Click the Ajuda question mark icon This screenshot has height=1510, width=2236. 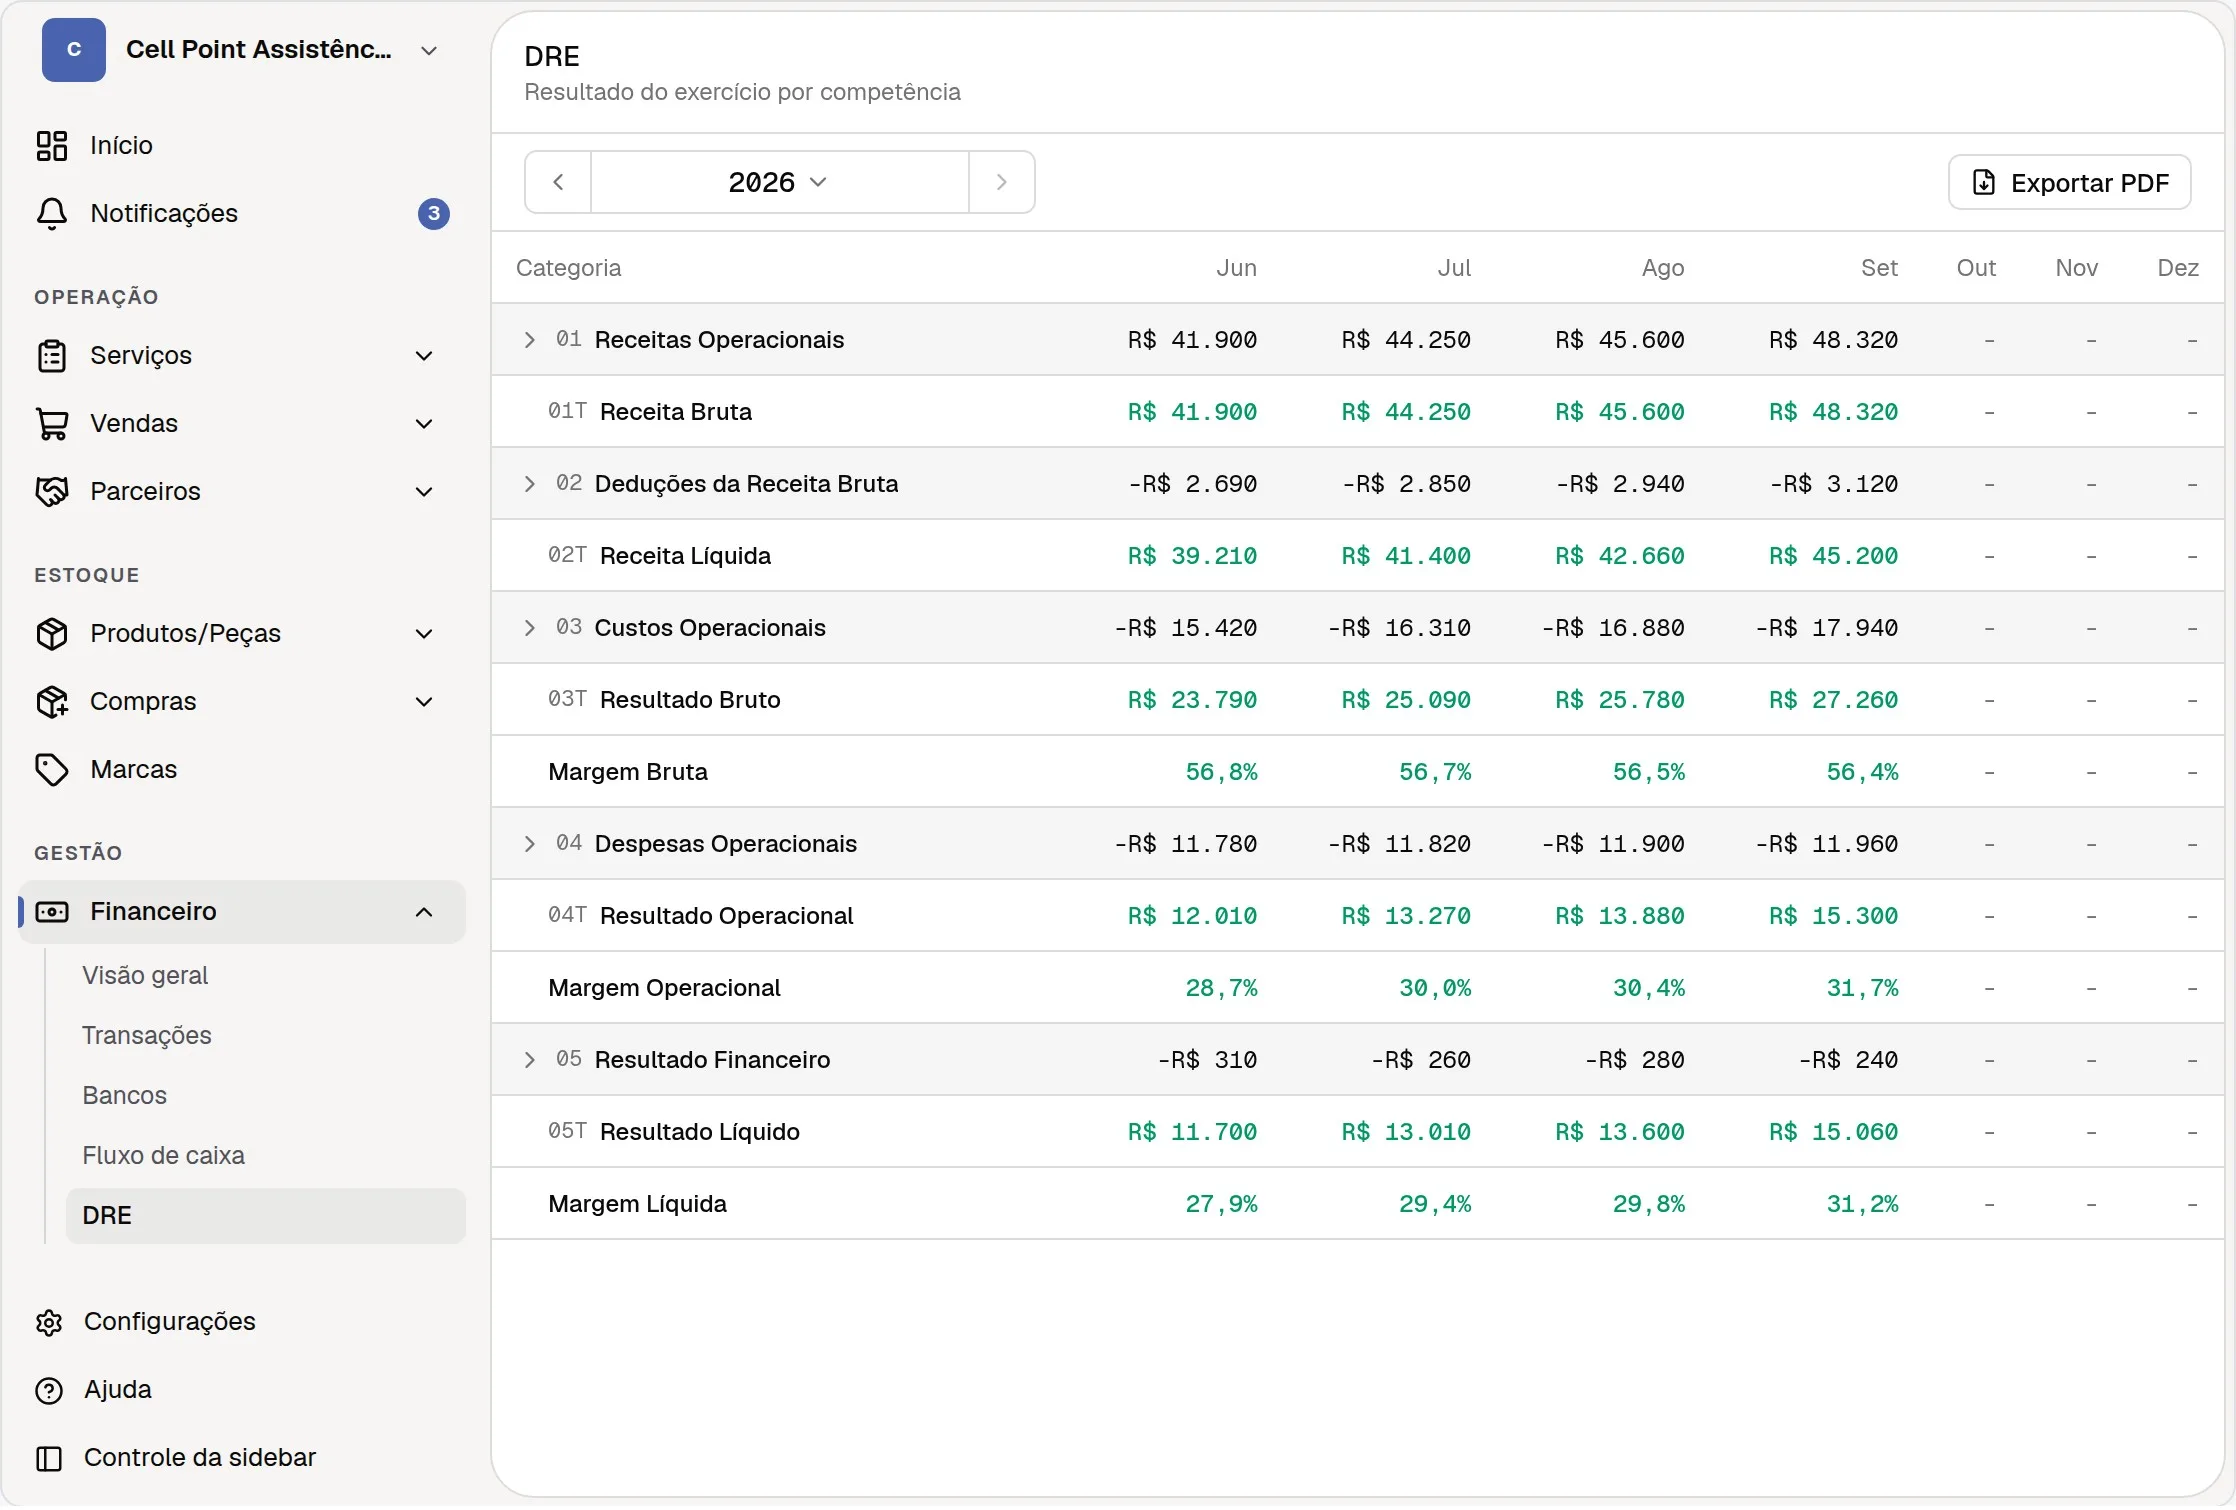49,1391
